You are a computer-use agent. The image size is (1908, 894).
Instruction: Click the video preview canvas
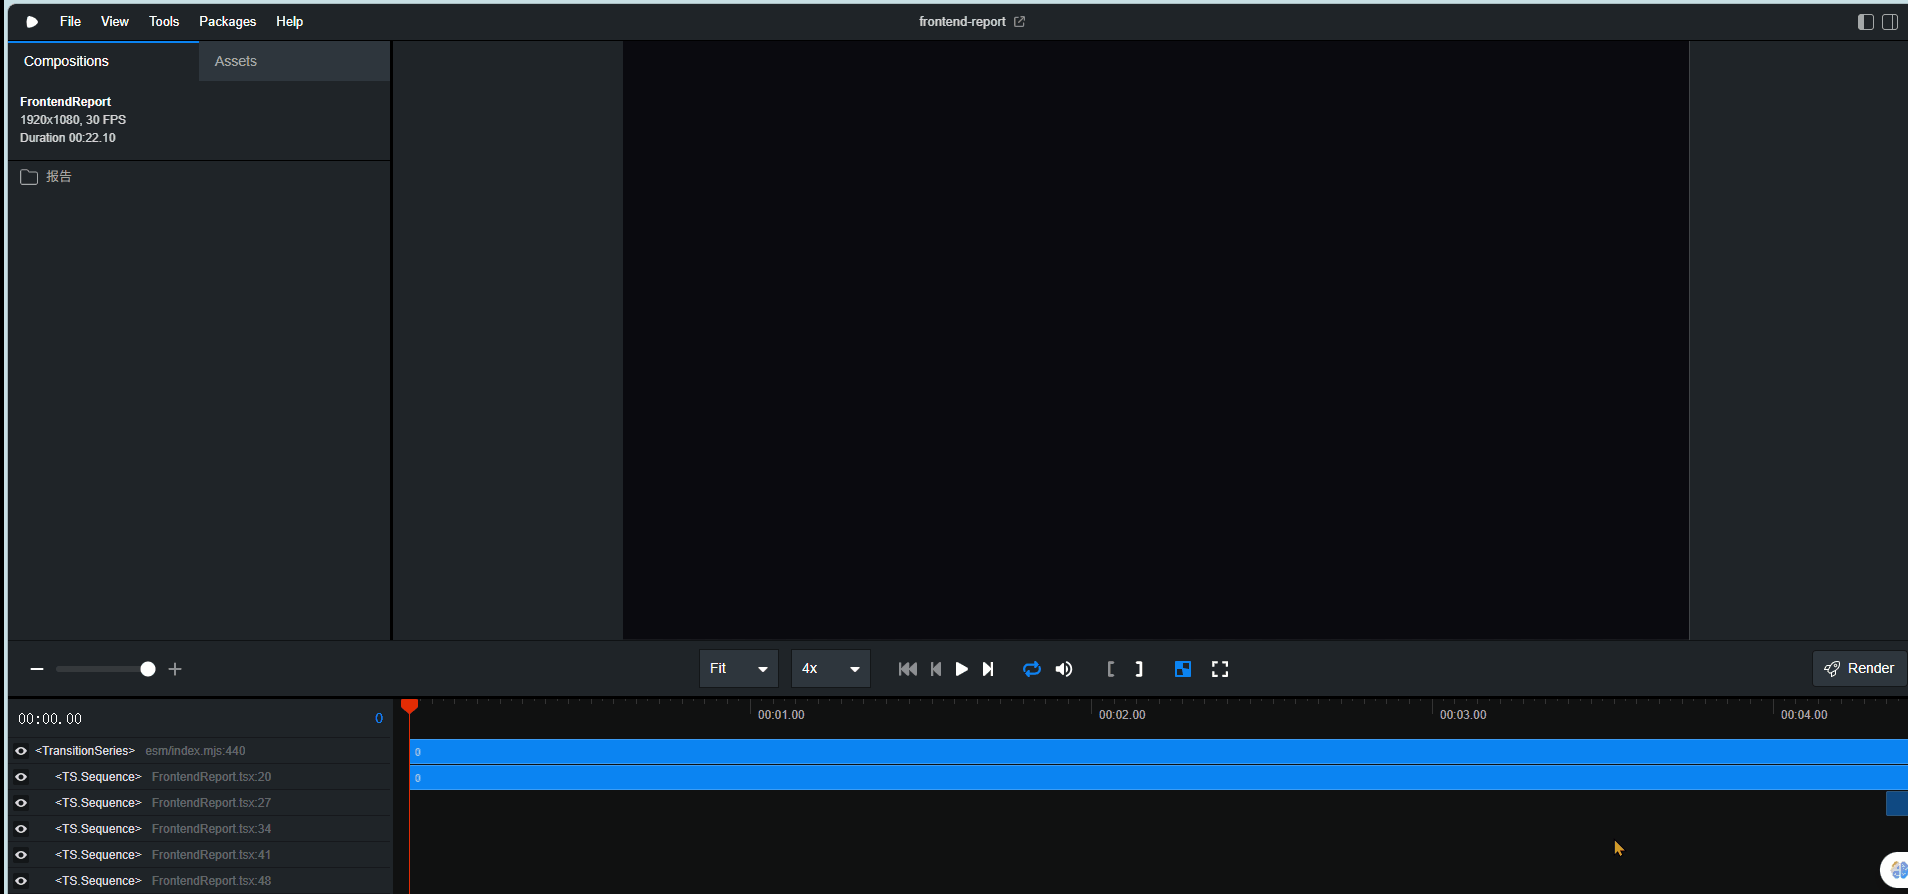click(x=1156, y=340)
